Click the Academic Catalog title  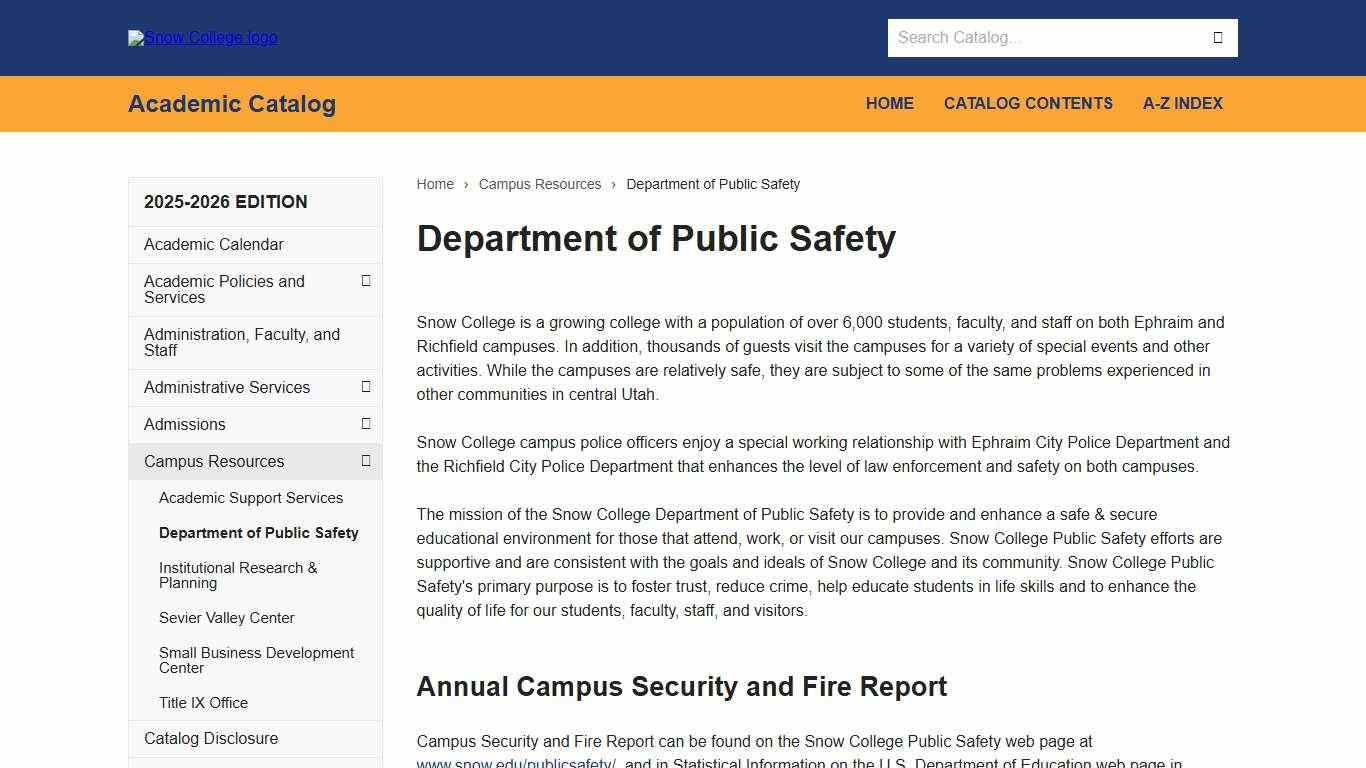pos(231,103)
